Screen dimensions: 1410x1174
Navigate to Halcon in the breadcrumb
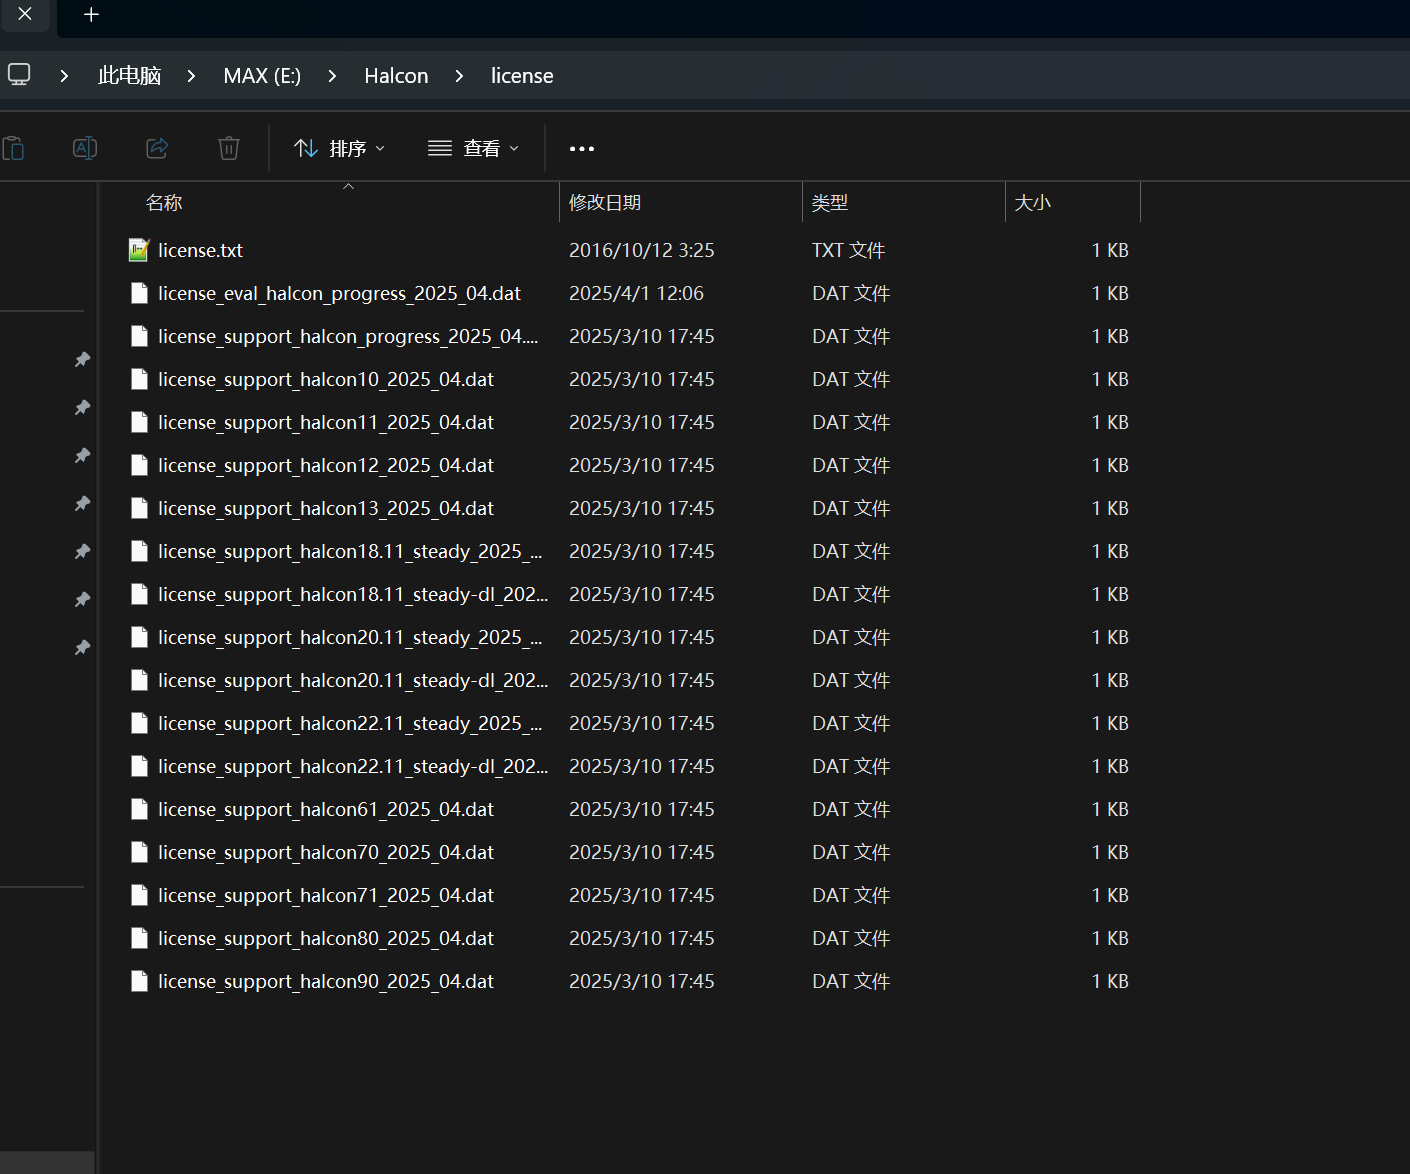click(x=396, y=76)
